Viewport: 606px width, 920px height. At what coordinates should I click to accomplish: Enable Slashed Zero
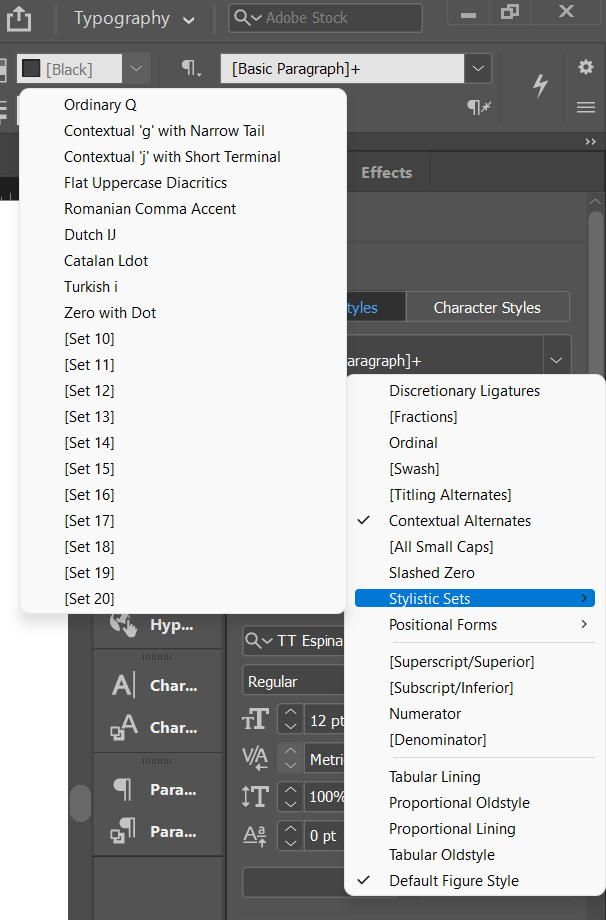click(431, 572)
